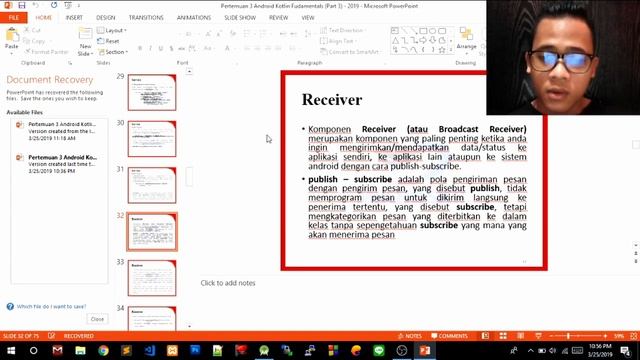Image resolution: width=640 pixels, height=360 pixels.
Task: Open recovered file saved at 11:18 AM
Action: (x=60, y=131)
